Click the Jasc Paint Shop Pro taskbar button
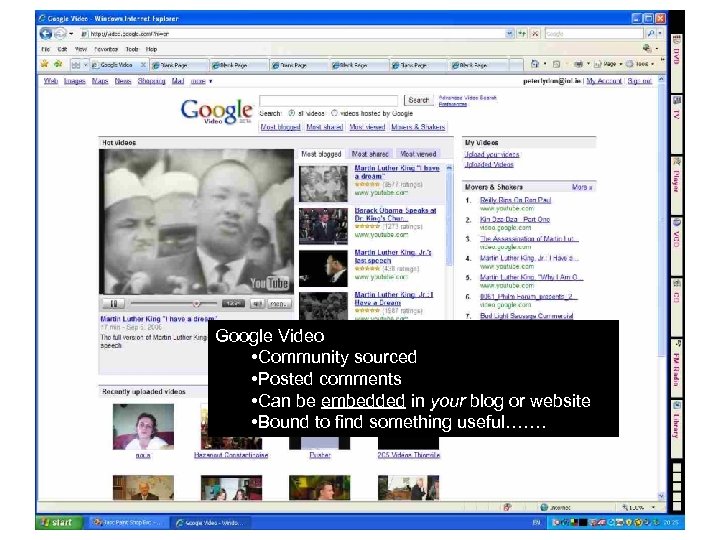Screen dimensions: 720x540 tap(128, 523)
